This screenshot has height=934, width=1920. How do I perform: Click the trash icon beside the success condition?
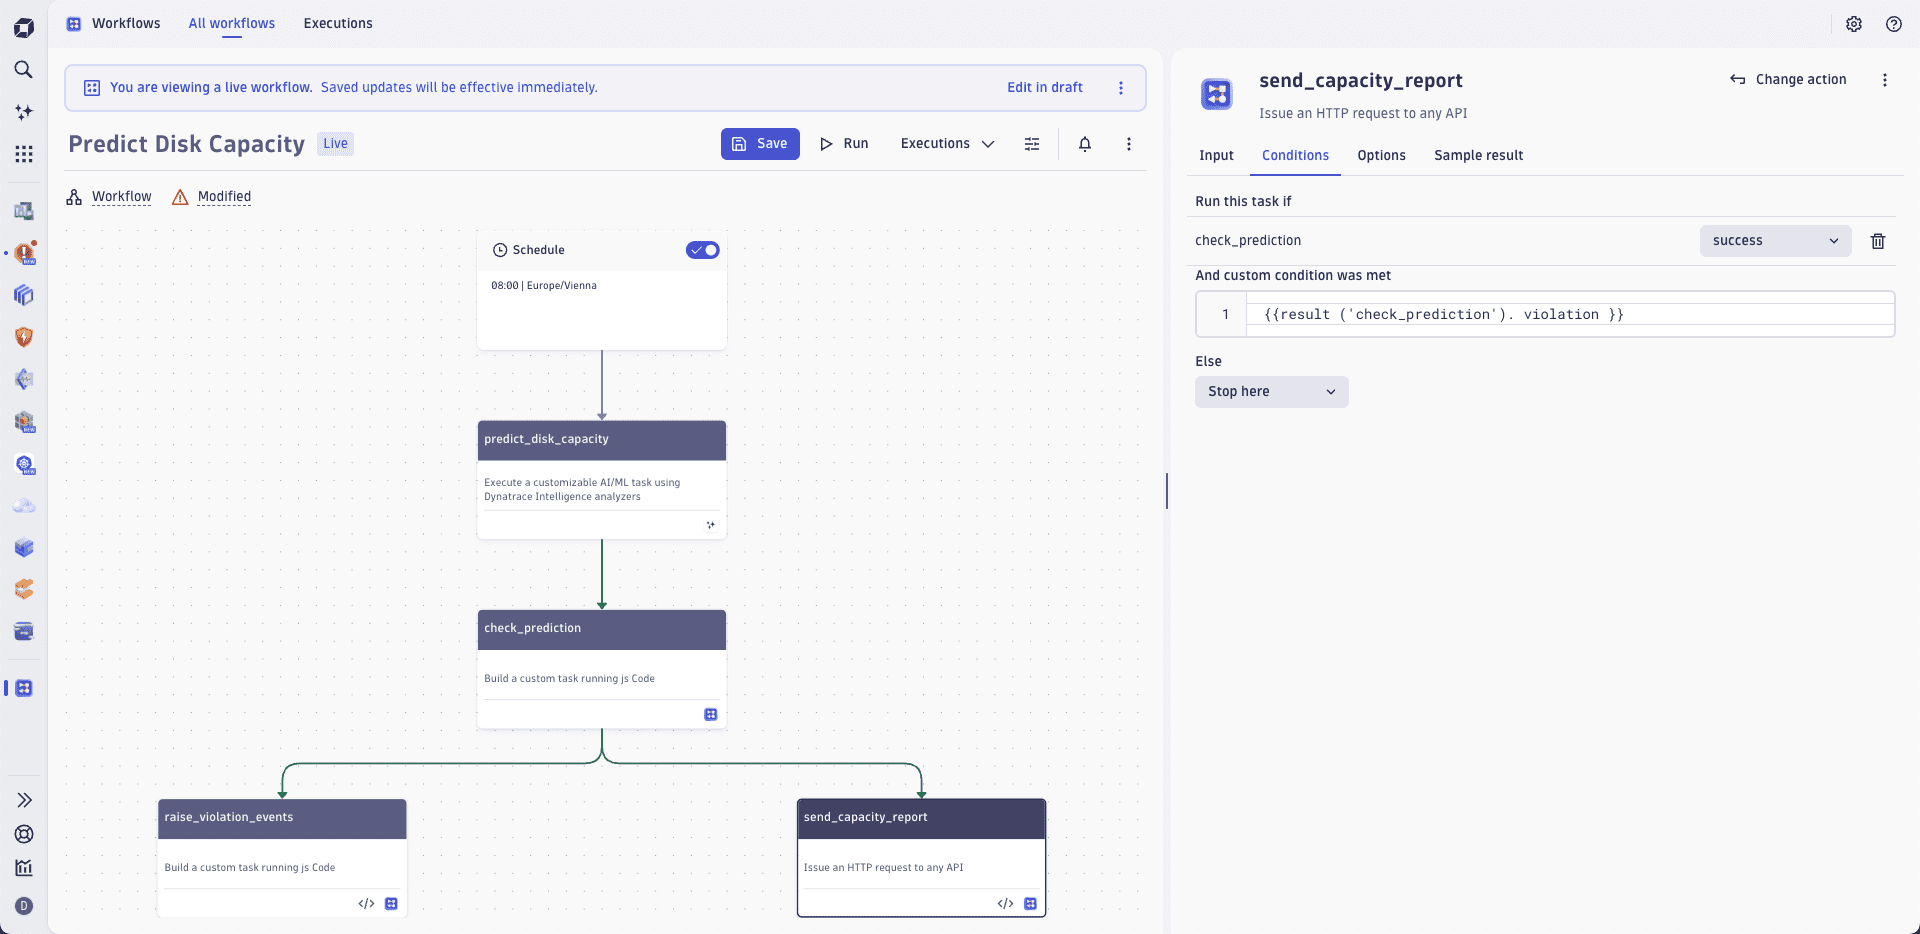[1877, 241]
